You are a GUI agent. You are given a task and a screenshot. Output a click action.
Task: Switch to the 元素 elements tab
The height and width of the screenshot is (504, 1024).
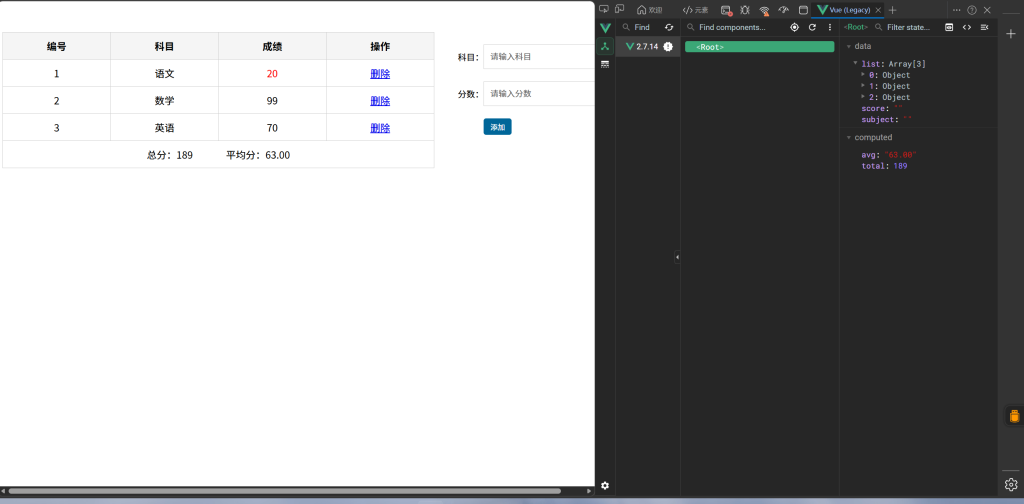tap(696, 10)
